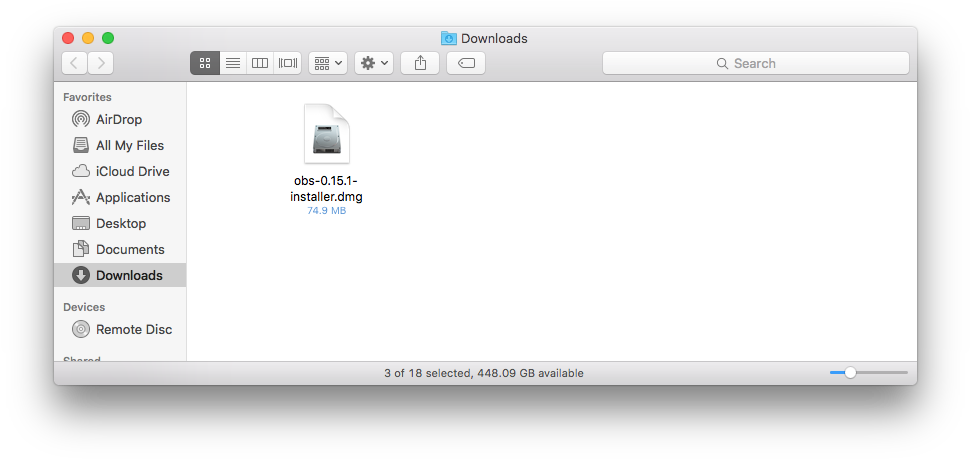Go to Desktop in sidebar
The height and width of the screenshot is (459, 970).
point(120,223)
